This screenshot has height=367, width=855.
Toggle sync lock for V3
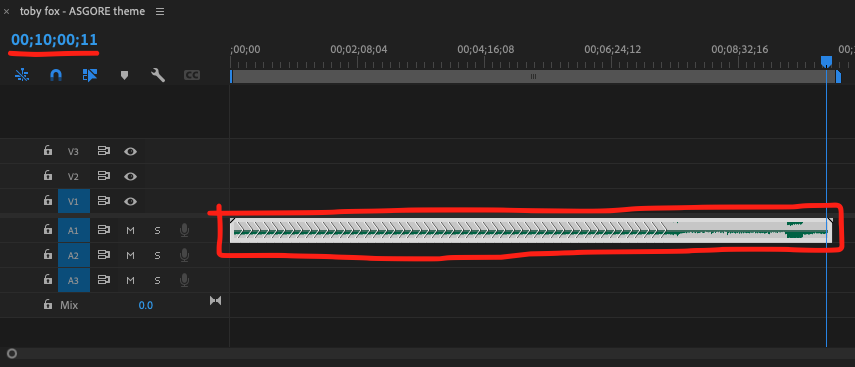[104, 151]
